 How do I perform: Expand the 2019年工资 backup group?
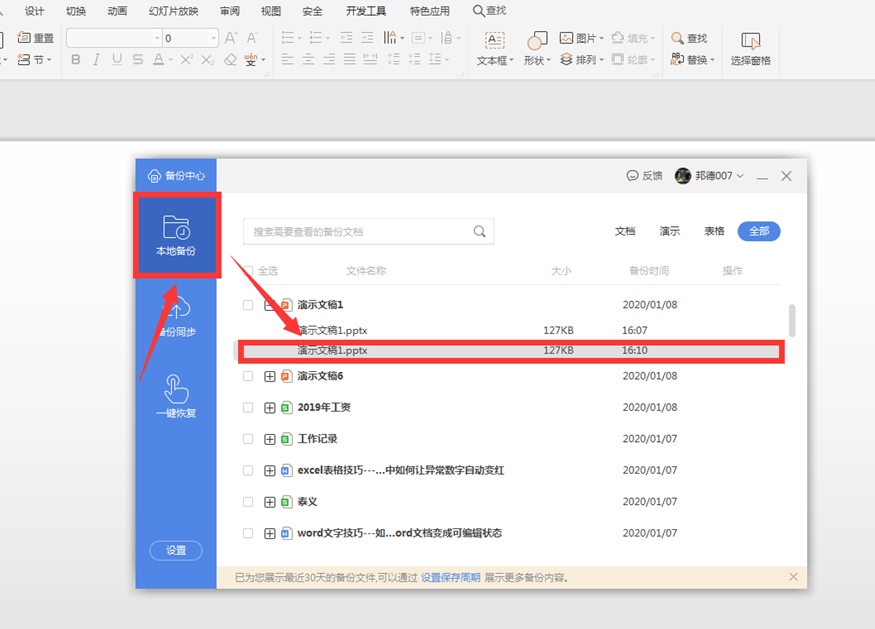tap(270, 407)
